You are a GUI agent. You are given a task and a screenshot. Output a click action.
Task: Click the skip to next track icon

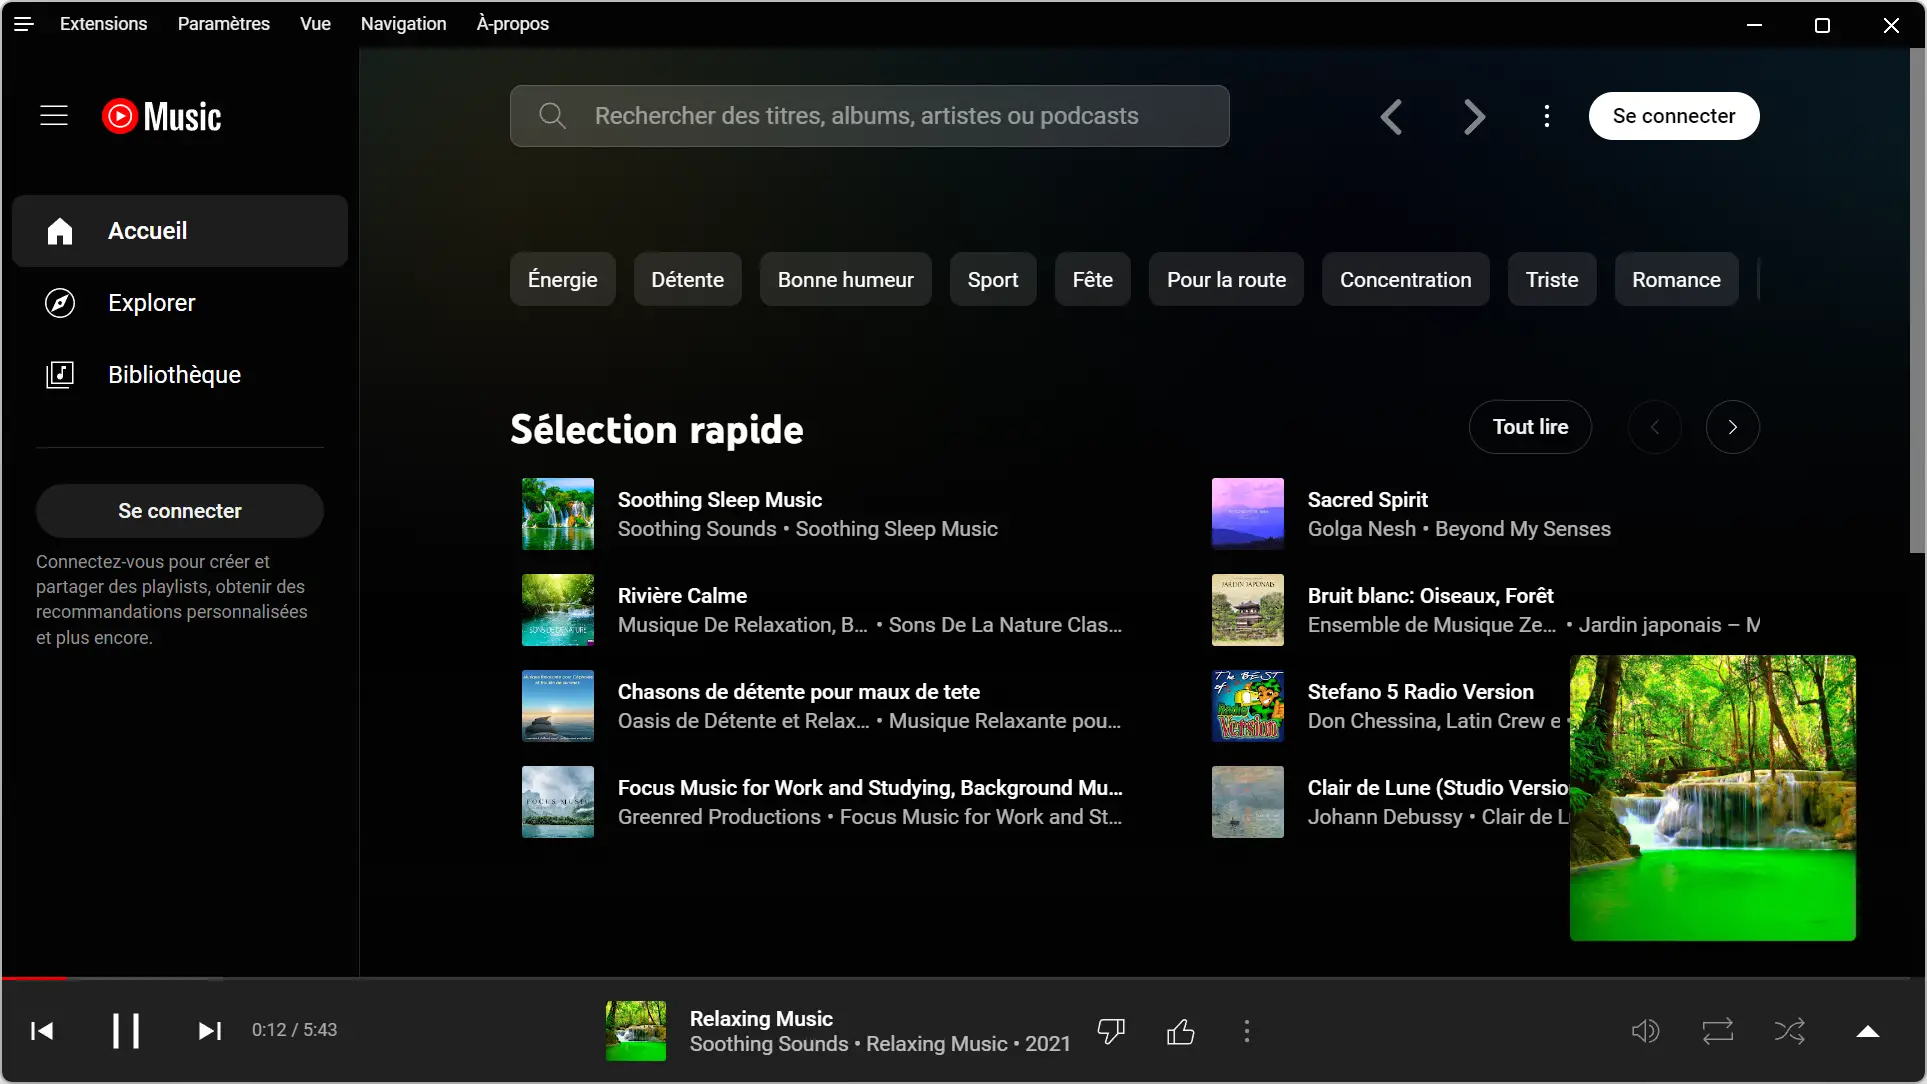pyautogui.click(x=209, y=1030)
